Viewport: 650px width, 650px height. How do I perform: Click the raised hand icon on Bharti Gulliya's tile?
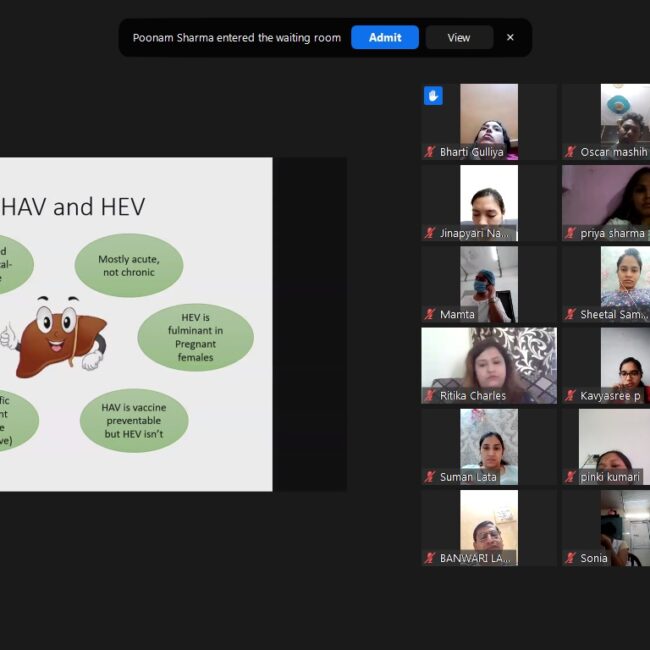click(x=433, y=96)
